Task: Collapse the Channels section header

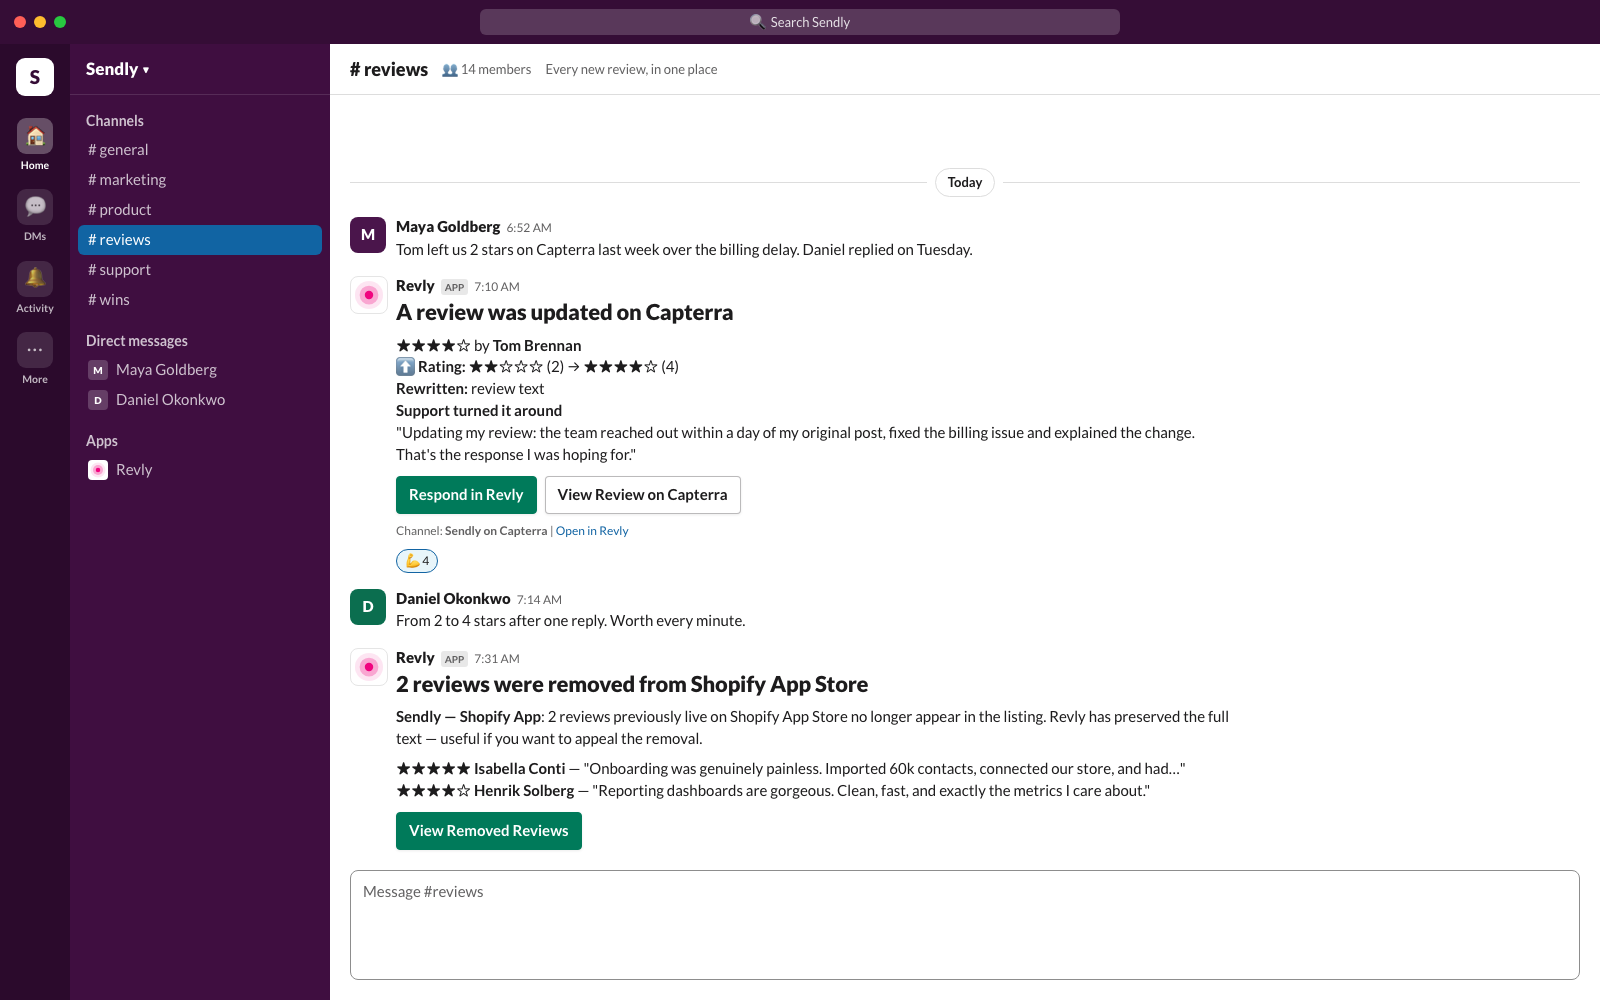Action: click(x=115, y=121)
